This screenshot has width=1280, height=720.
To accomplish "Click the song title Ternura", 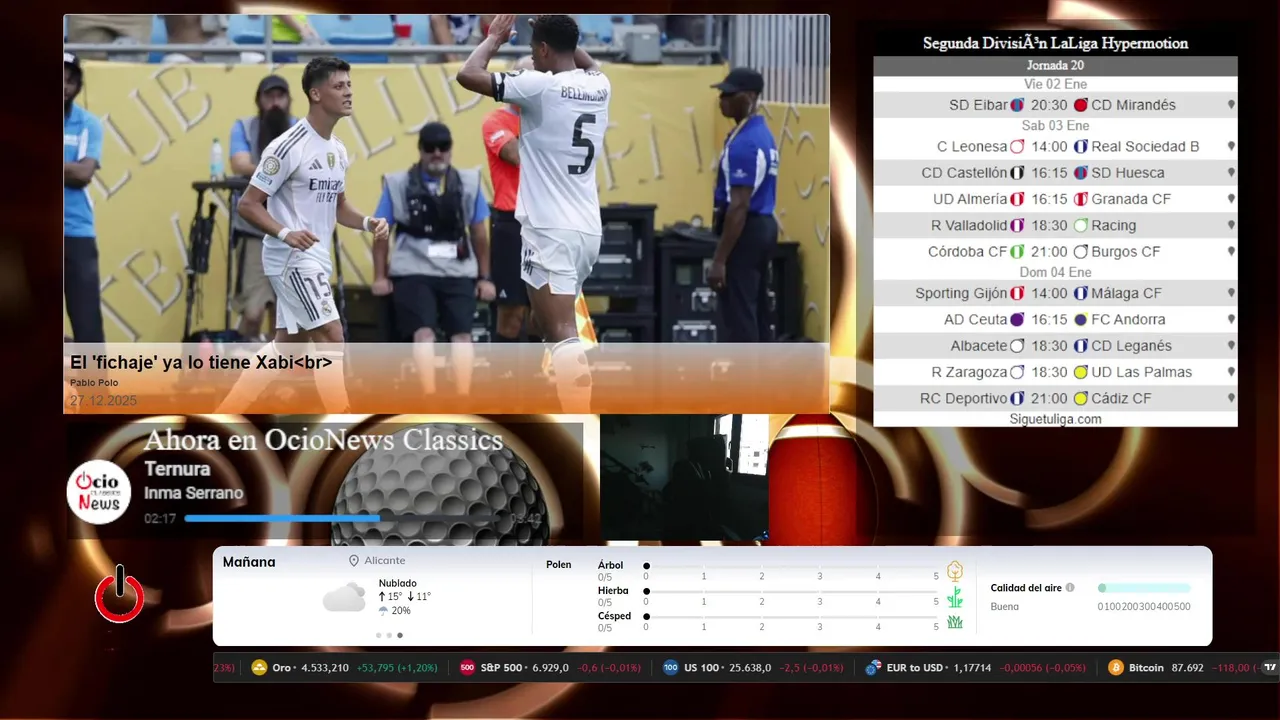I will coord(177,469).
